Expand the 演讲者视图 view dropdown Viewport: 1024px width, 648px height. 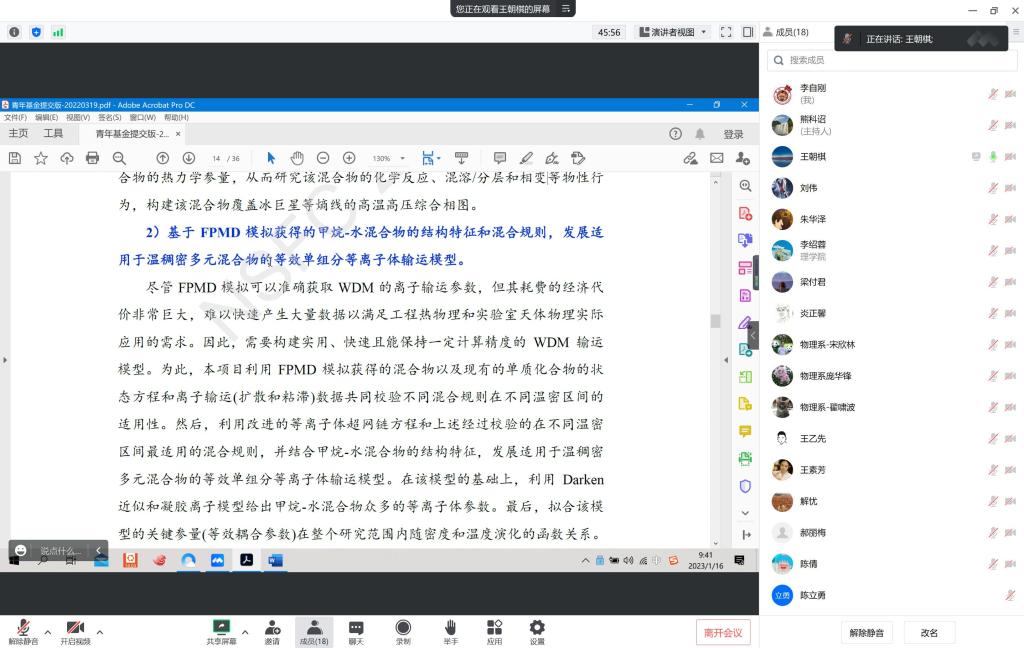pos(672,32)
